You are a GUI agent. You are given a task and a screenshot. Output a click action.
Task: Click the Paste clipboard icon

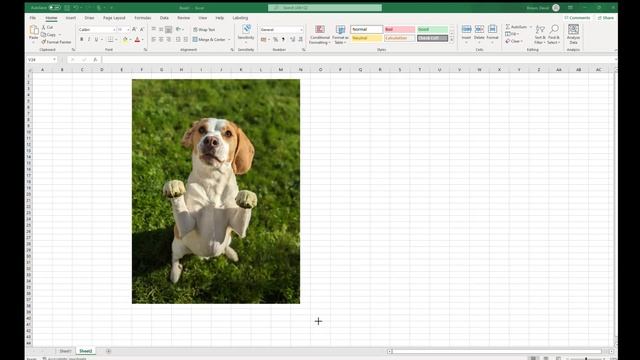(x=33, y=29)
